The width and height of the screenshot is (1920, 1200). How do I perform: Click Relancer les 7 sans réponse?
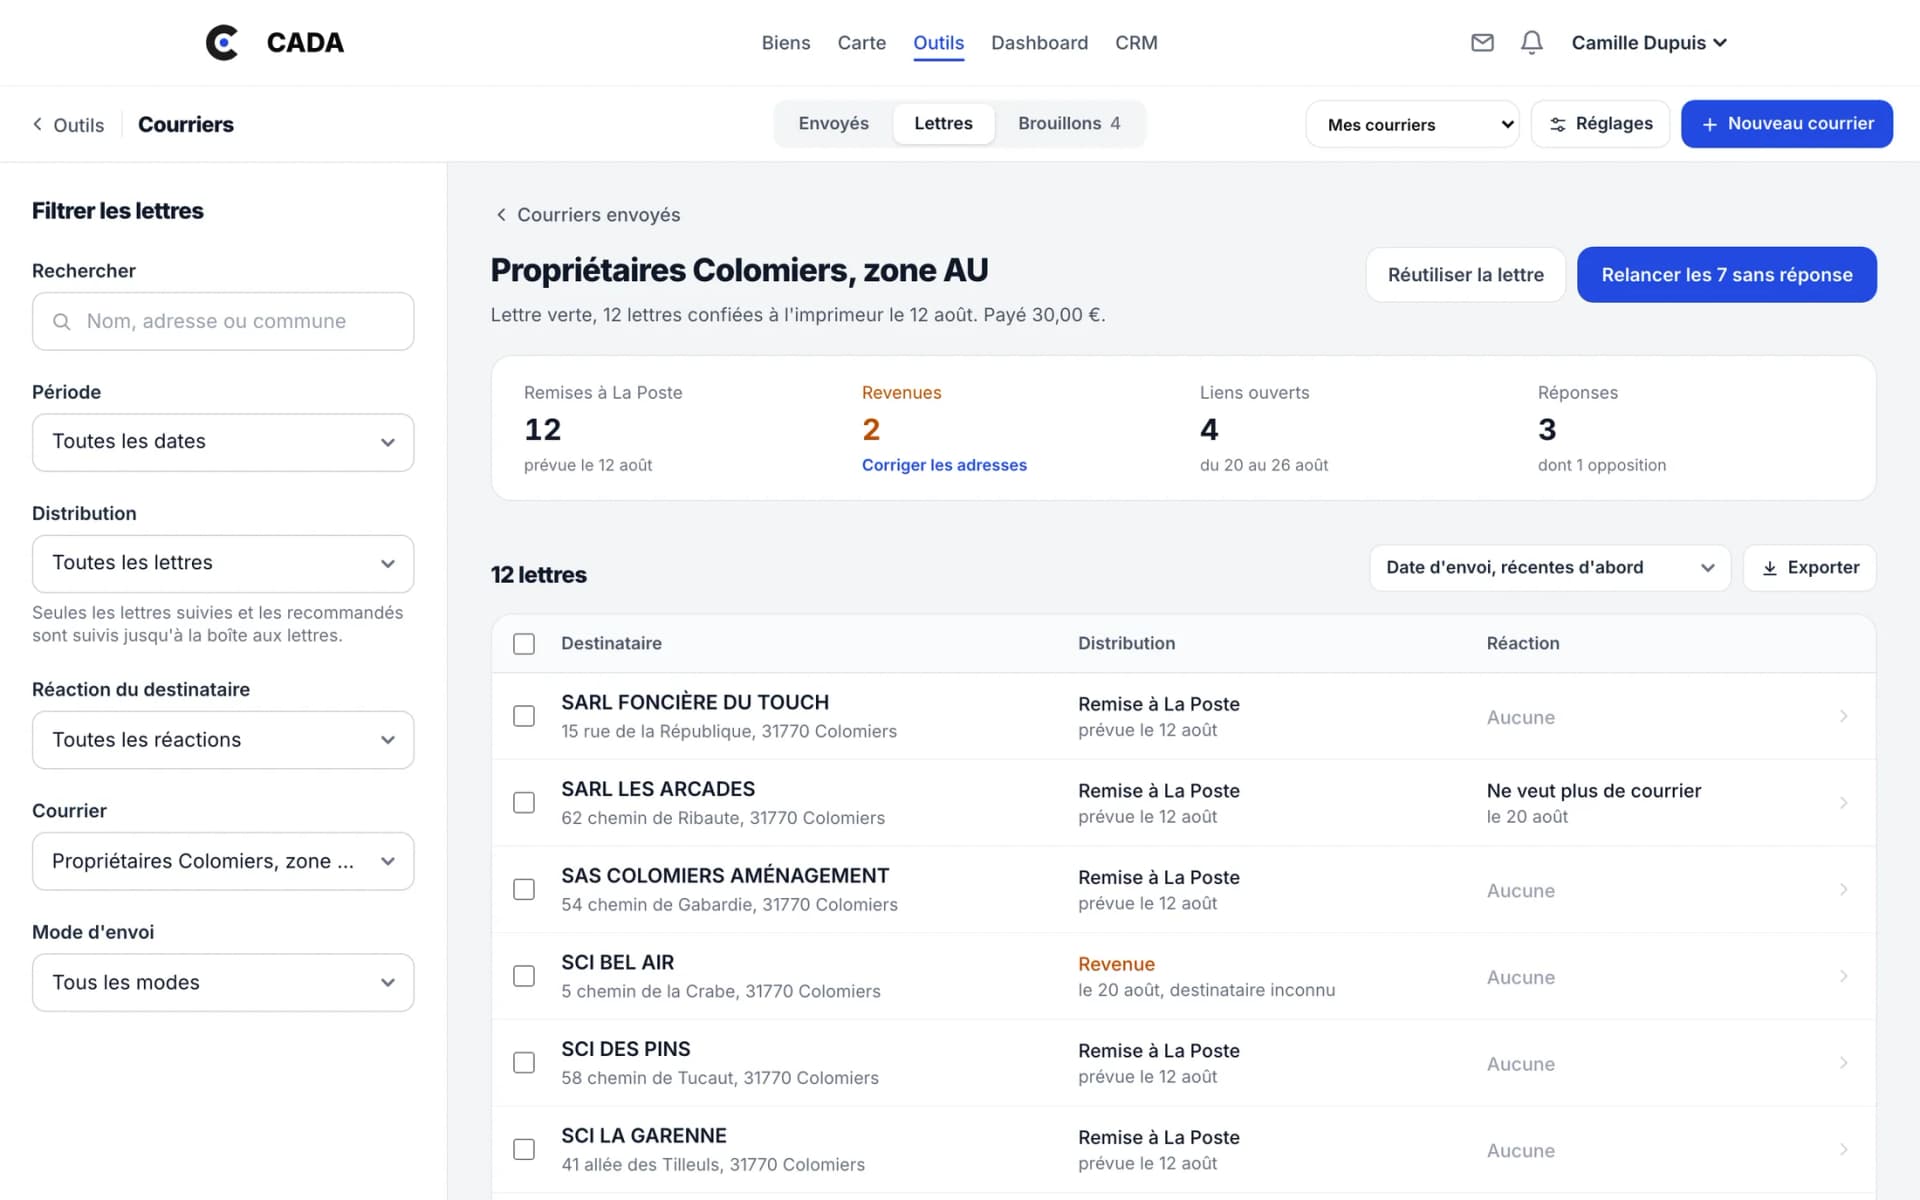(x=1726, y=274)
